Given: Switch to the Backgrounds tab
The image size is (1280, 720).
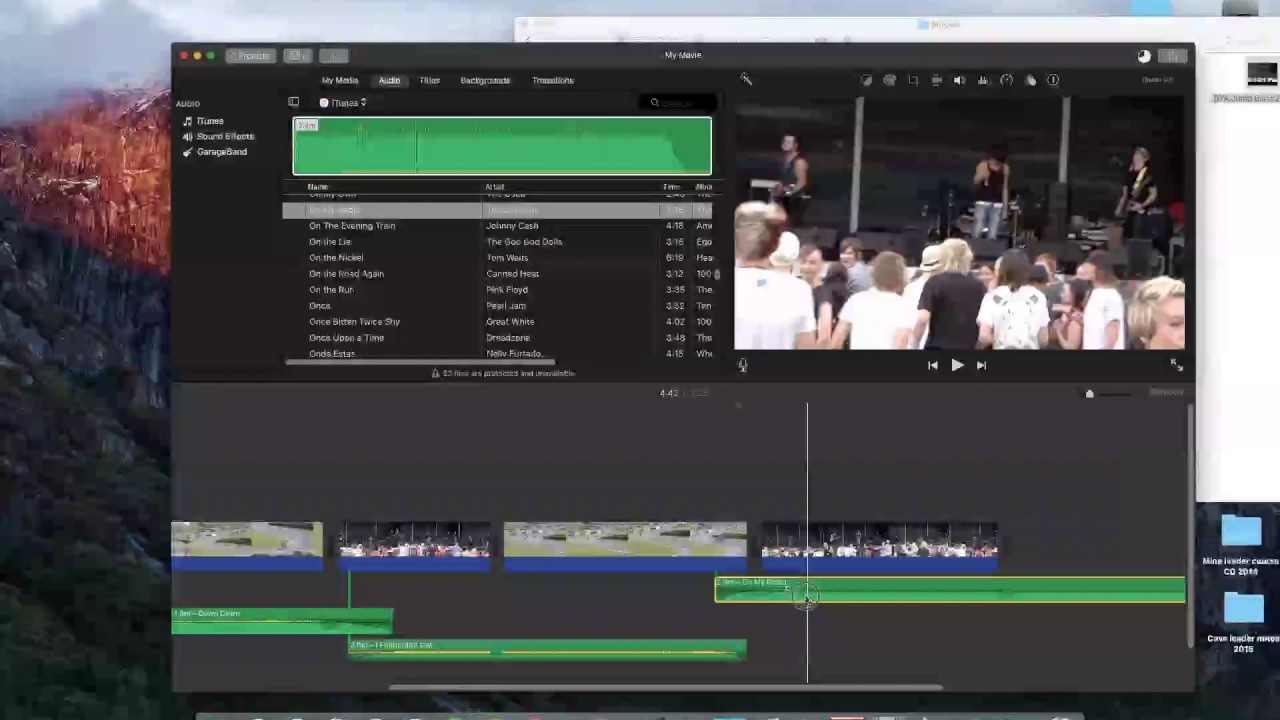Looking at the screenshot, I should click(485, 80).
